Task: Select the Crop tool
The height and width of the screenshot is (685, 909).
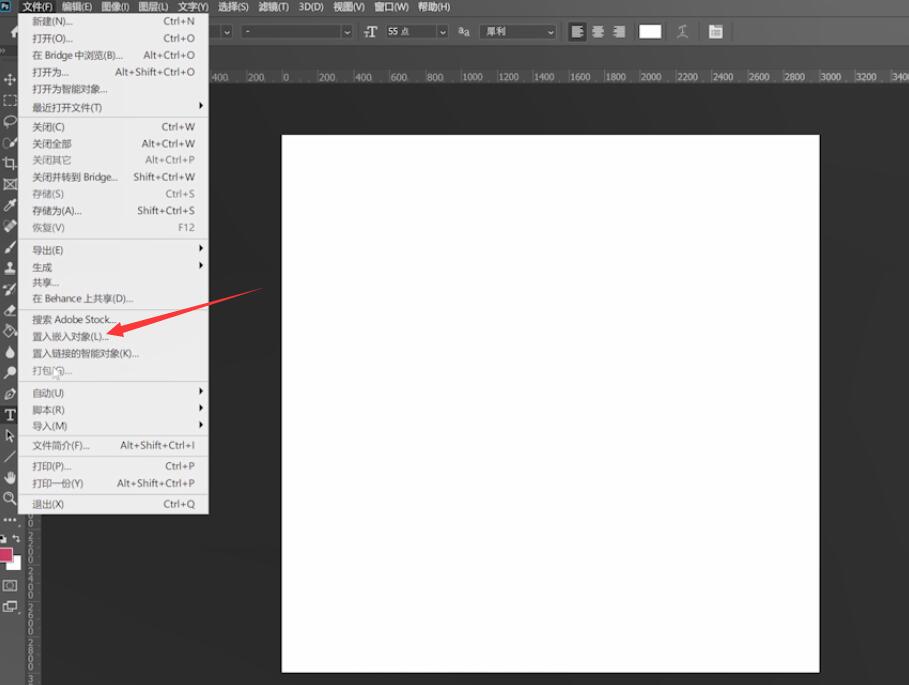Action: (x=10, y=163)
